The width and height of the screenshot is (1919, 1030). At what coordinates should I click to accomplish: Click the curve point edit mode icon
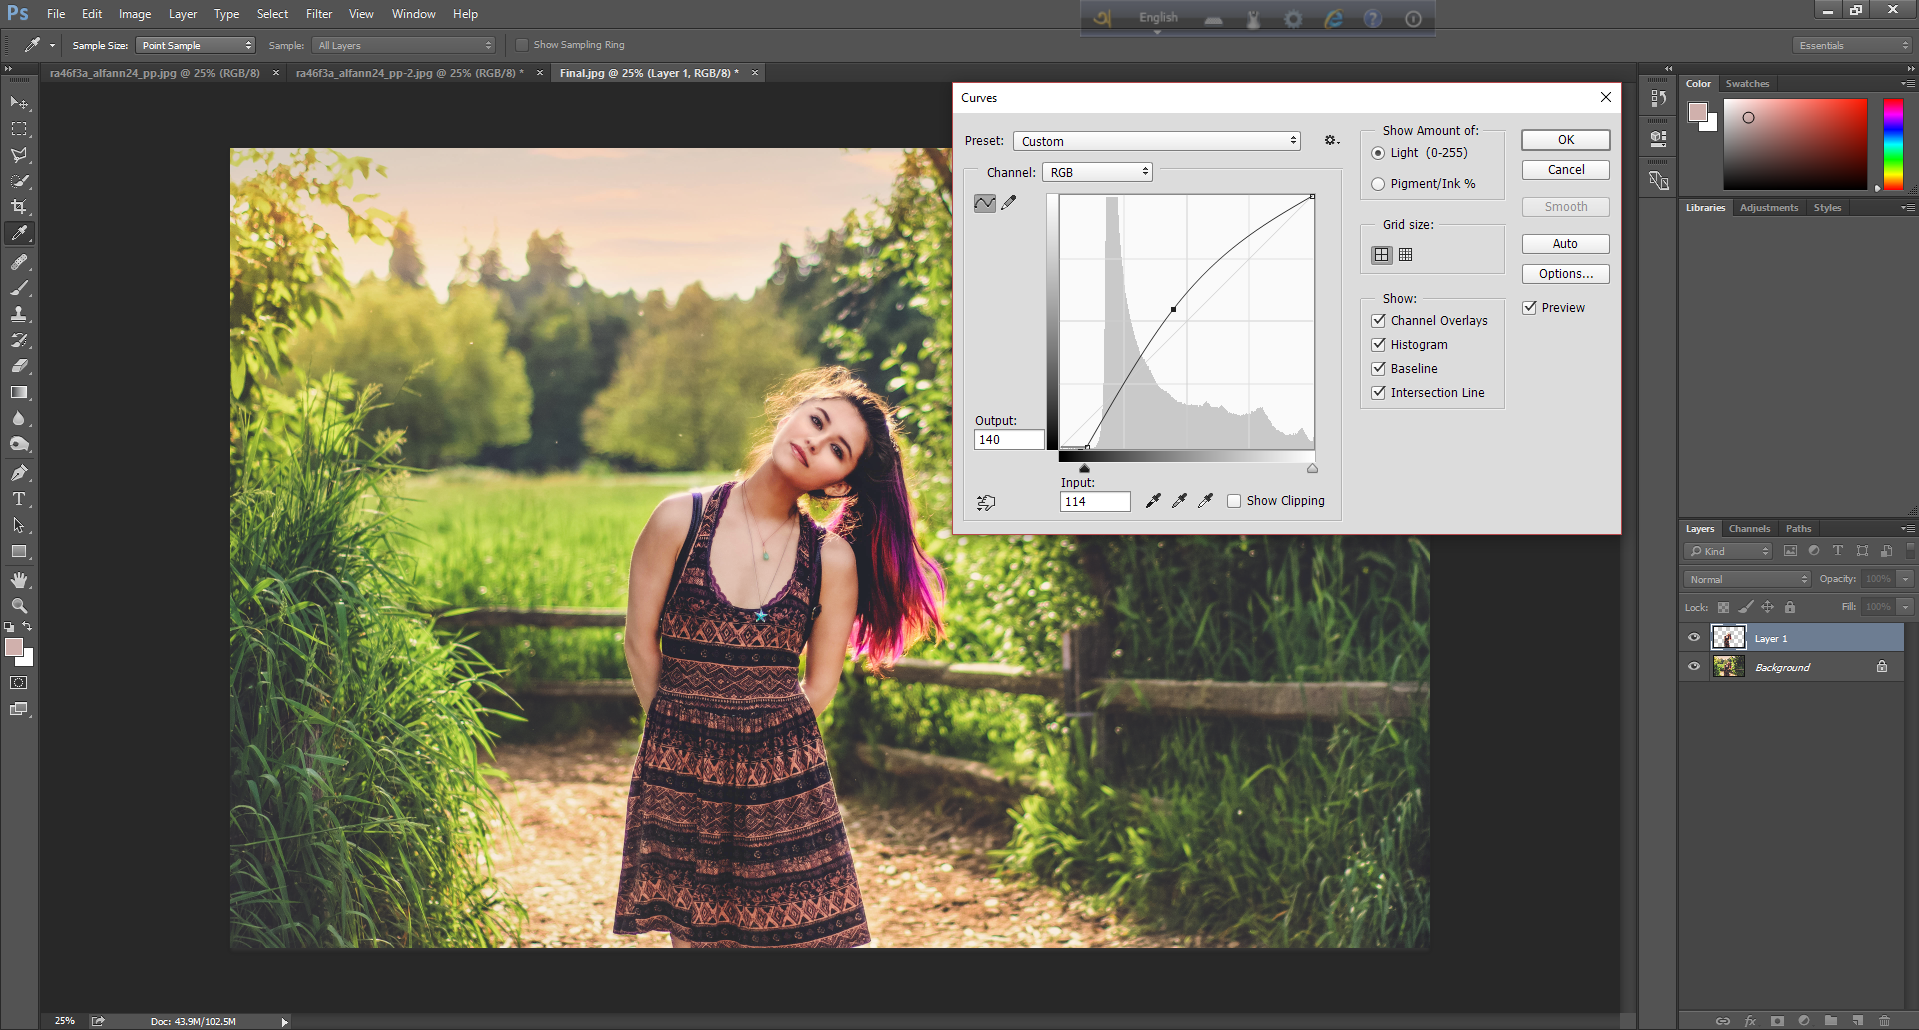(985, 203)
